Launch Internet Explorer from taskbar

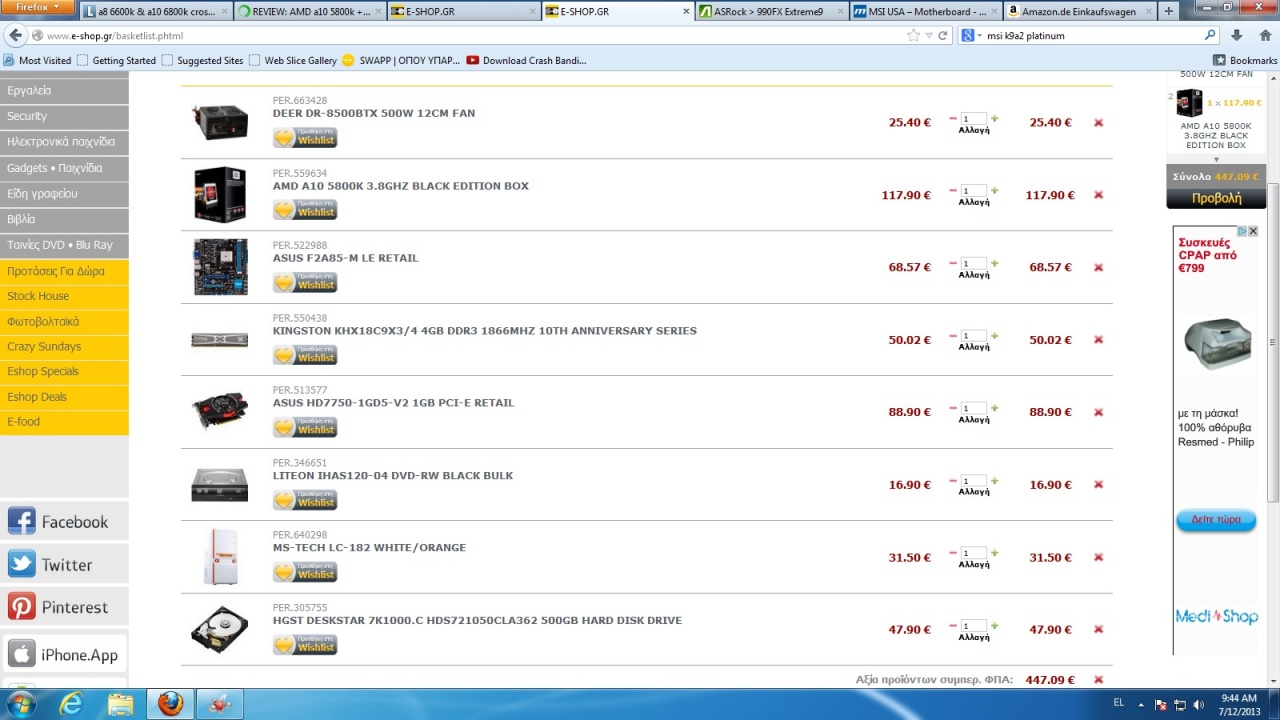tap(71, 704)
